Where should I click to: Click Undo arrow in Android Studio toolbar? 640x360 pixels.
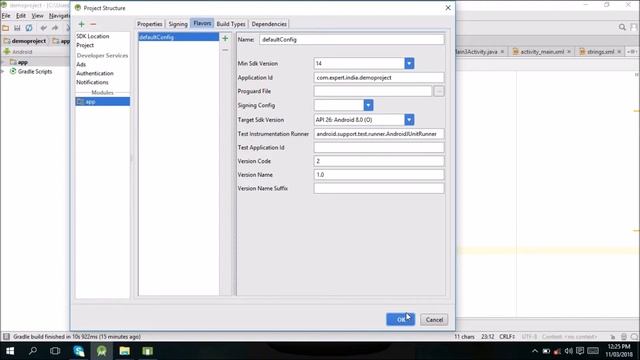point(43,28)
